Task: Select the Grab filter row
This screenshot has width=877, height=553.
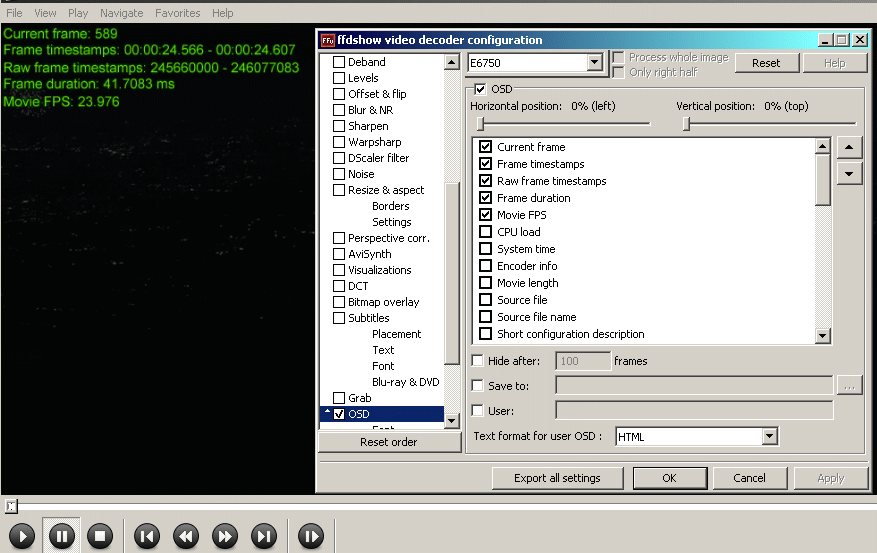Action: click(x=359, y=398)
